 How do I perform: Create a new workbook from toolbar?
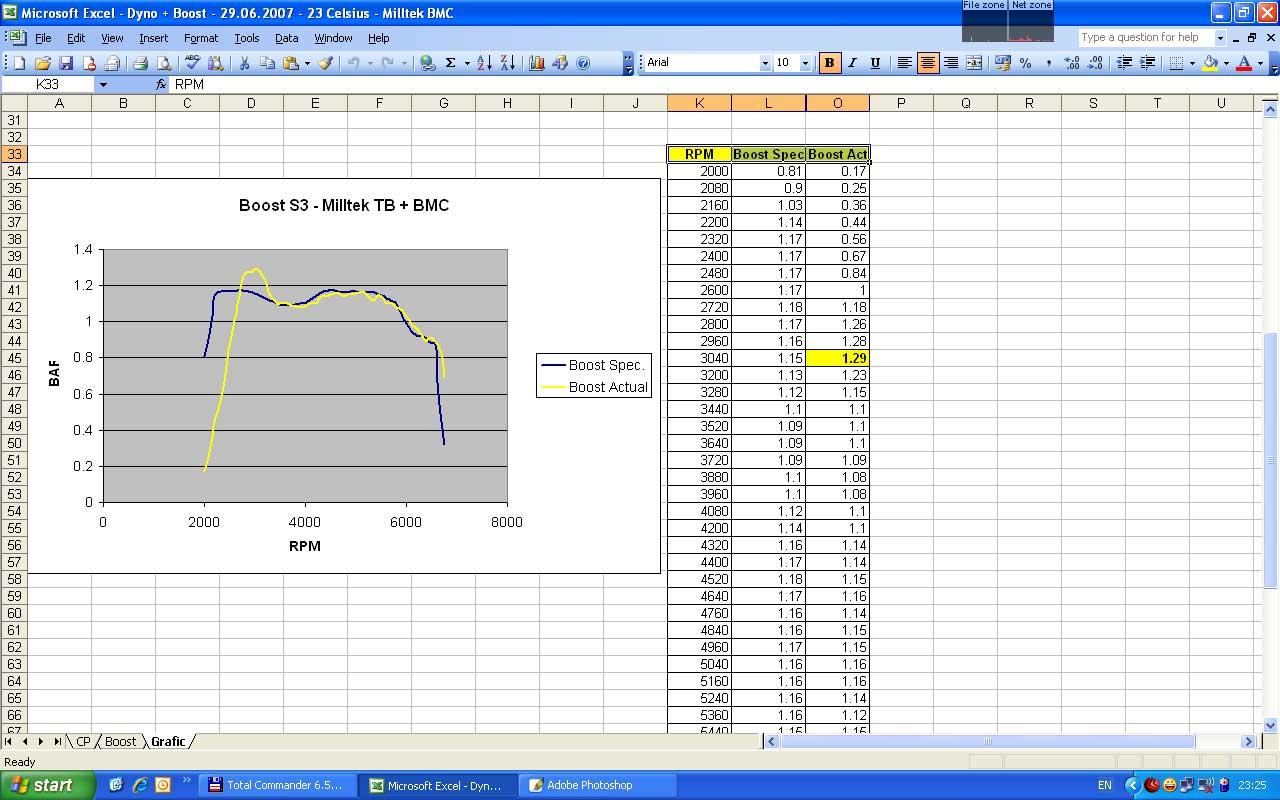pos(18,63)
